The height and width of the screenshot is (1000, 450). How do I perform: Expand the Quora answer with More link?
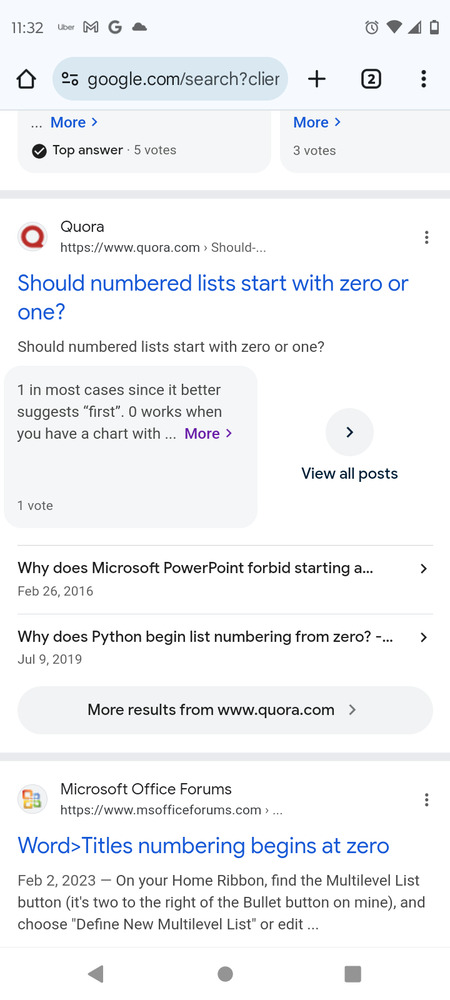208,434
